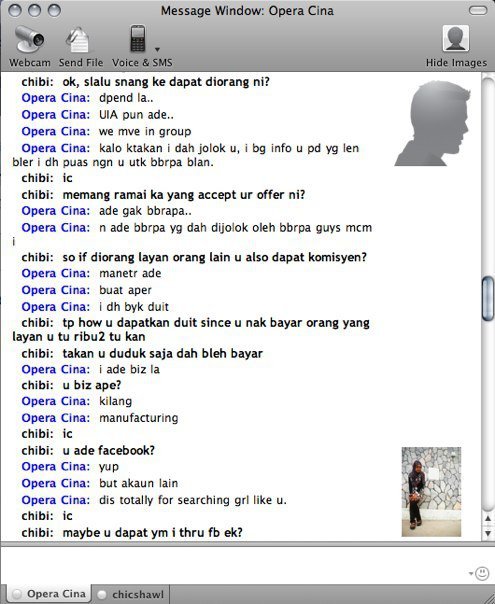Click the scrollbar thumb on the conversation
495x604 pixels.
pyautogui.click(x=488, y=299)
